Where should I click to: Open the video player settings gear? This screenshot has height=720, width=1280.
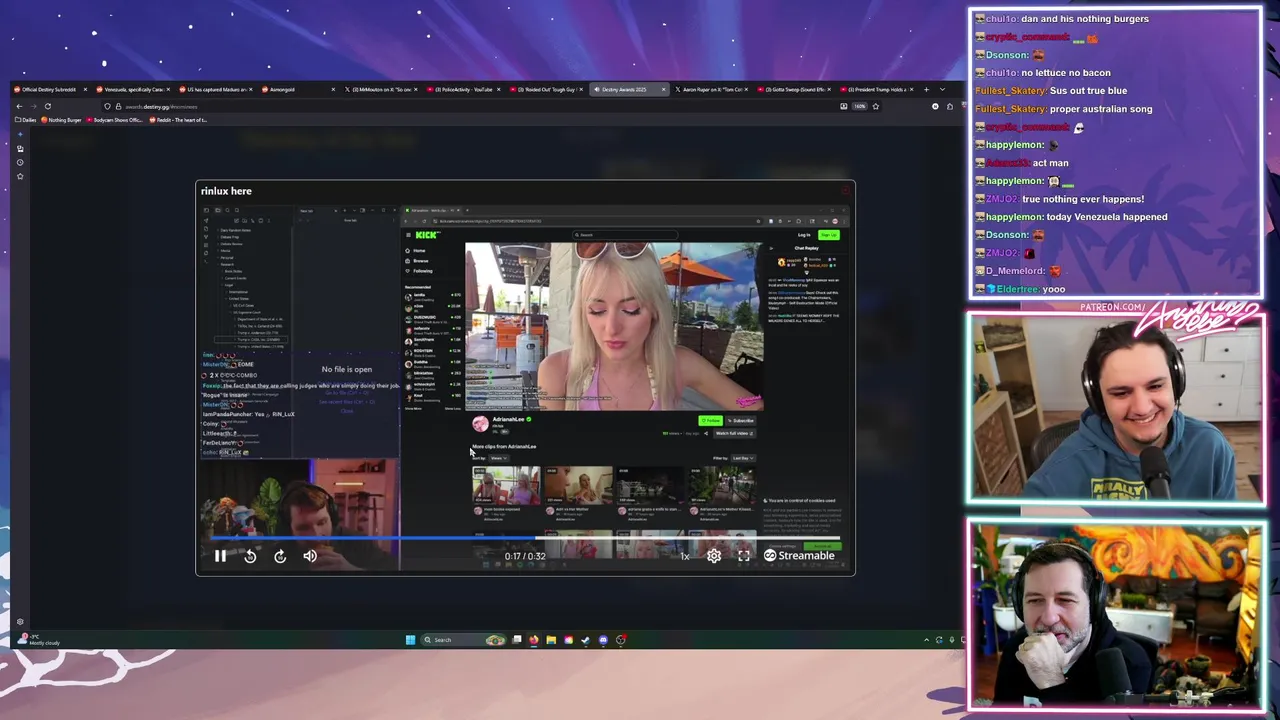click(714, 556)
